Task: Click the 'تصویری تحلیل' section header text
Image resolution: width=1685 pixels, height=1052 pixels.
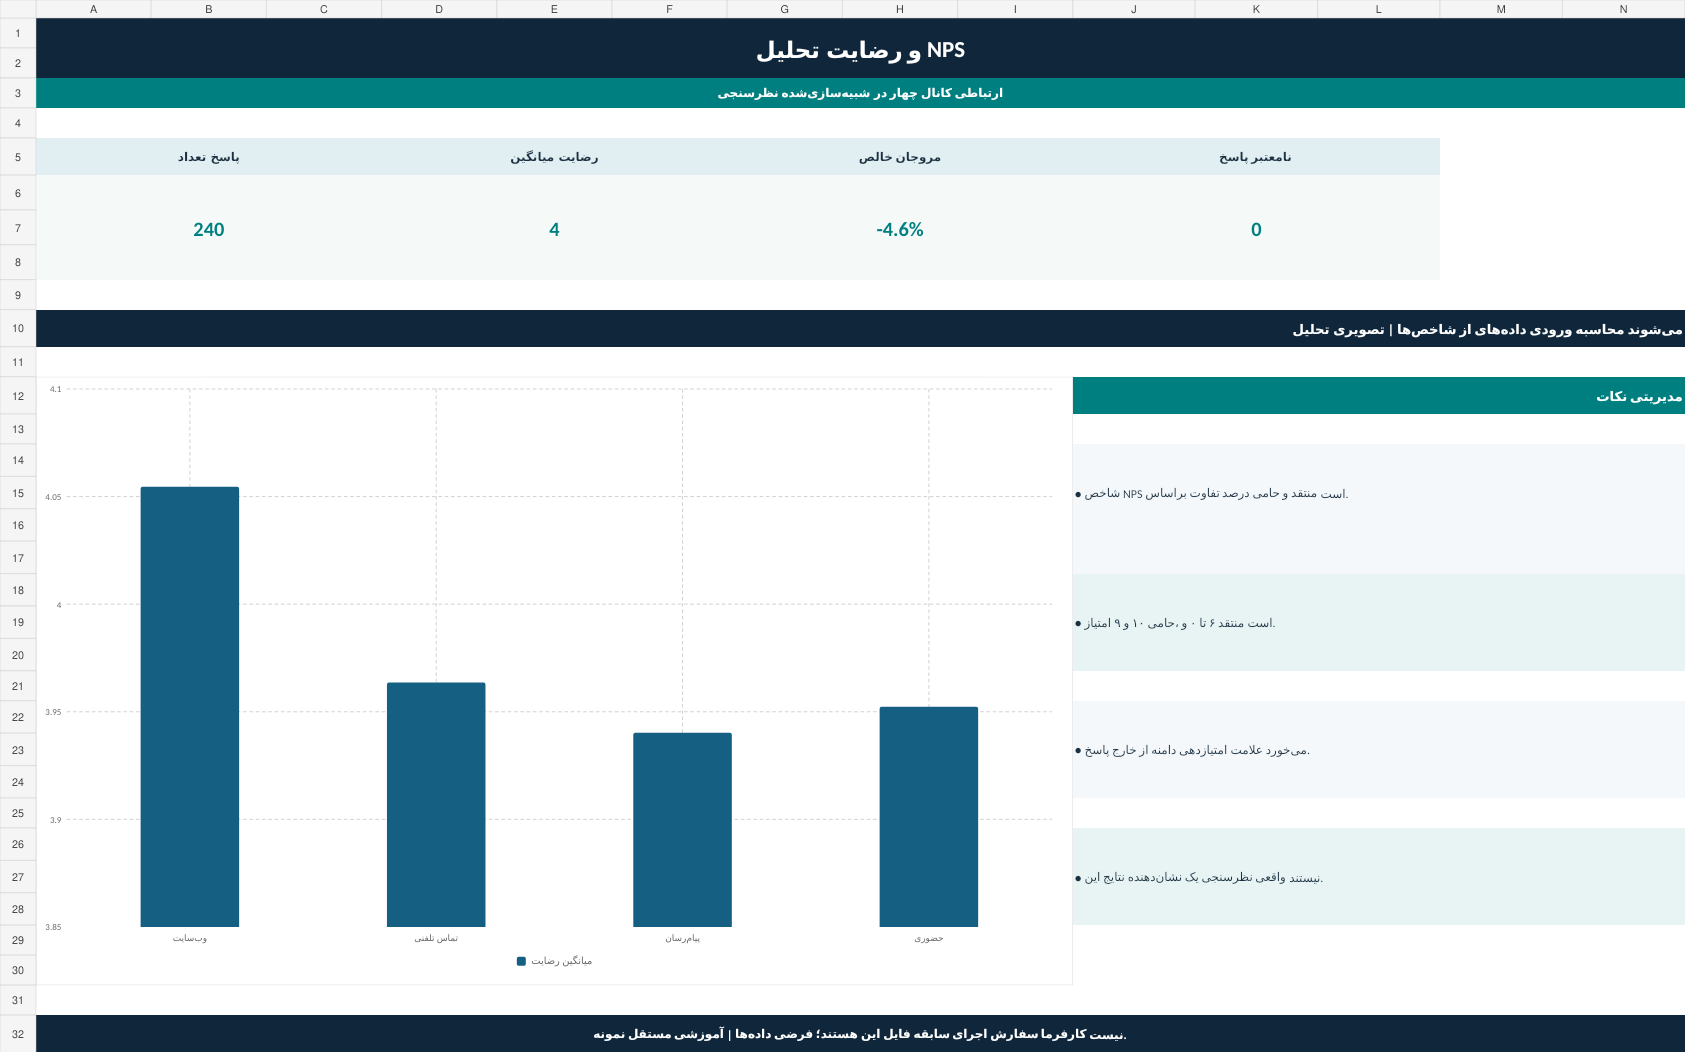Action: 1338,329
